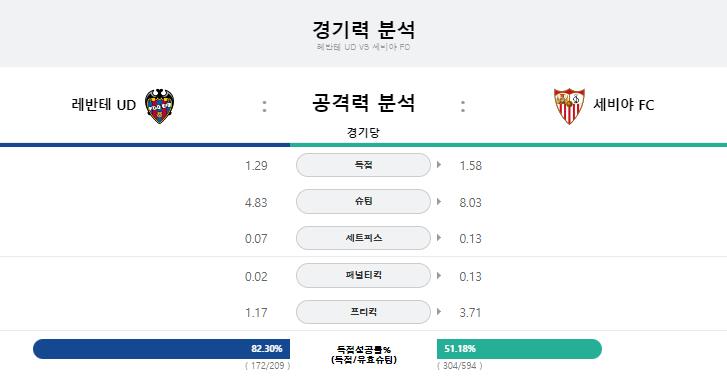Select the 프리킥 stat button
727x378 pixels.
(x=364, y=312)
